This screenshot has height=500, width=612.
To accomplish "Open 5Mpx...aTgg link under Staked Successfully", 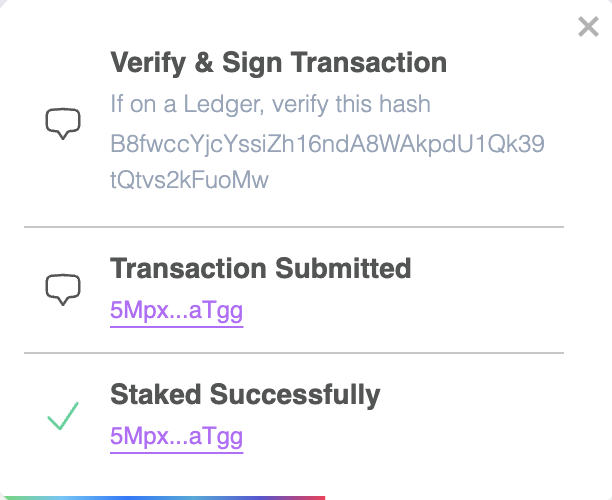I will point(176,437).
